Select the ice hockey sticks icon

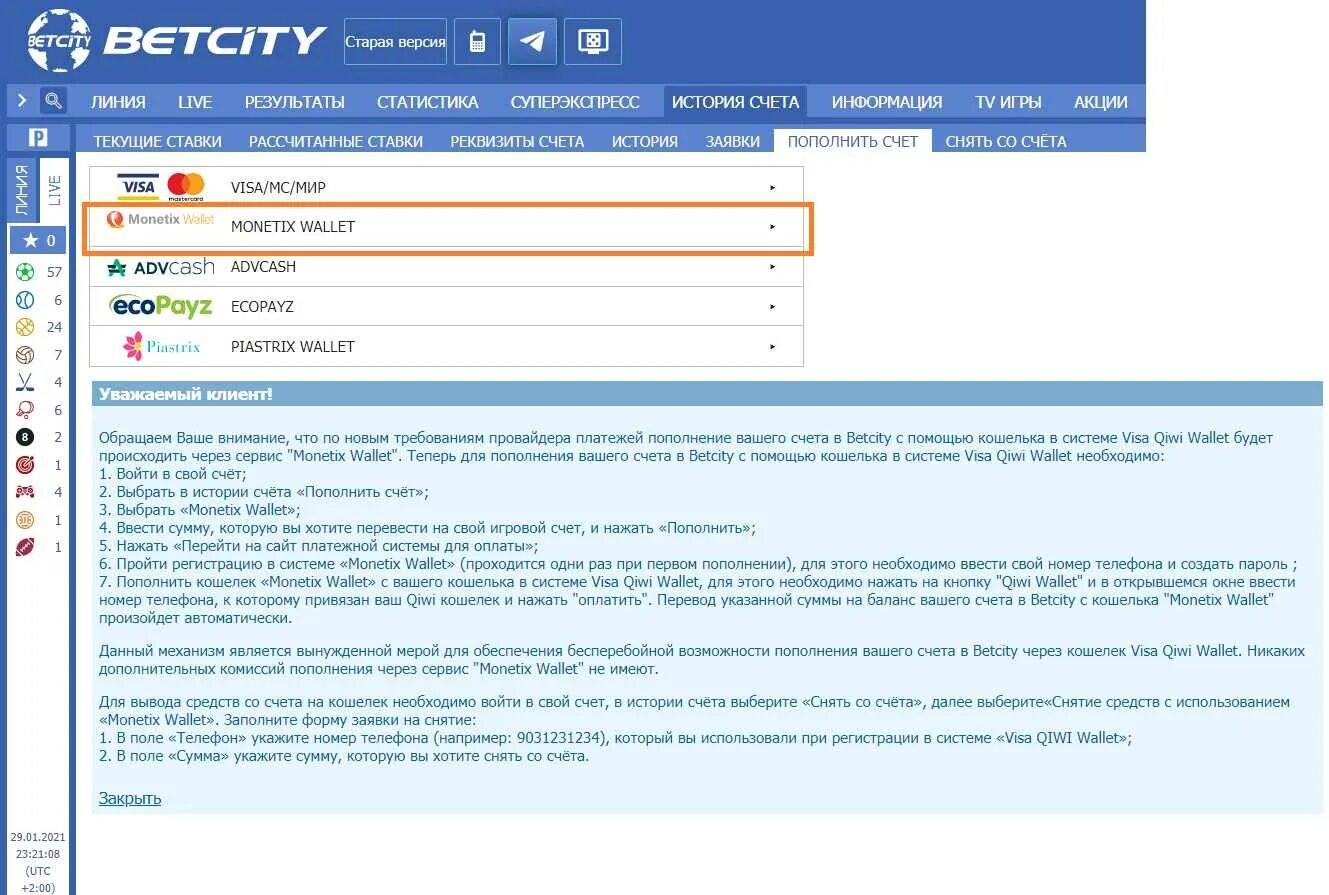point(25,382)
